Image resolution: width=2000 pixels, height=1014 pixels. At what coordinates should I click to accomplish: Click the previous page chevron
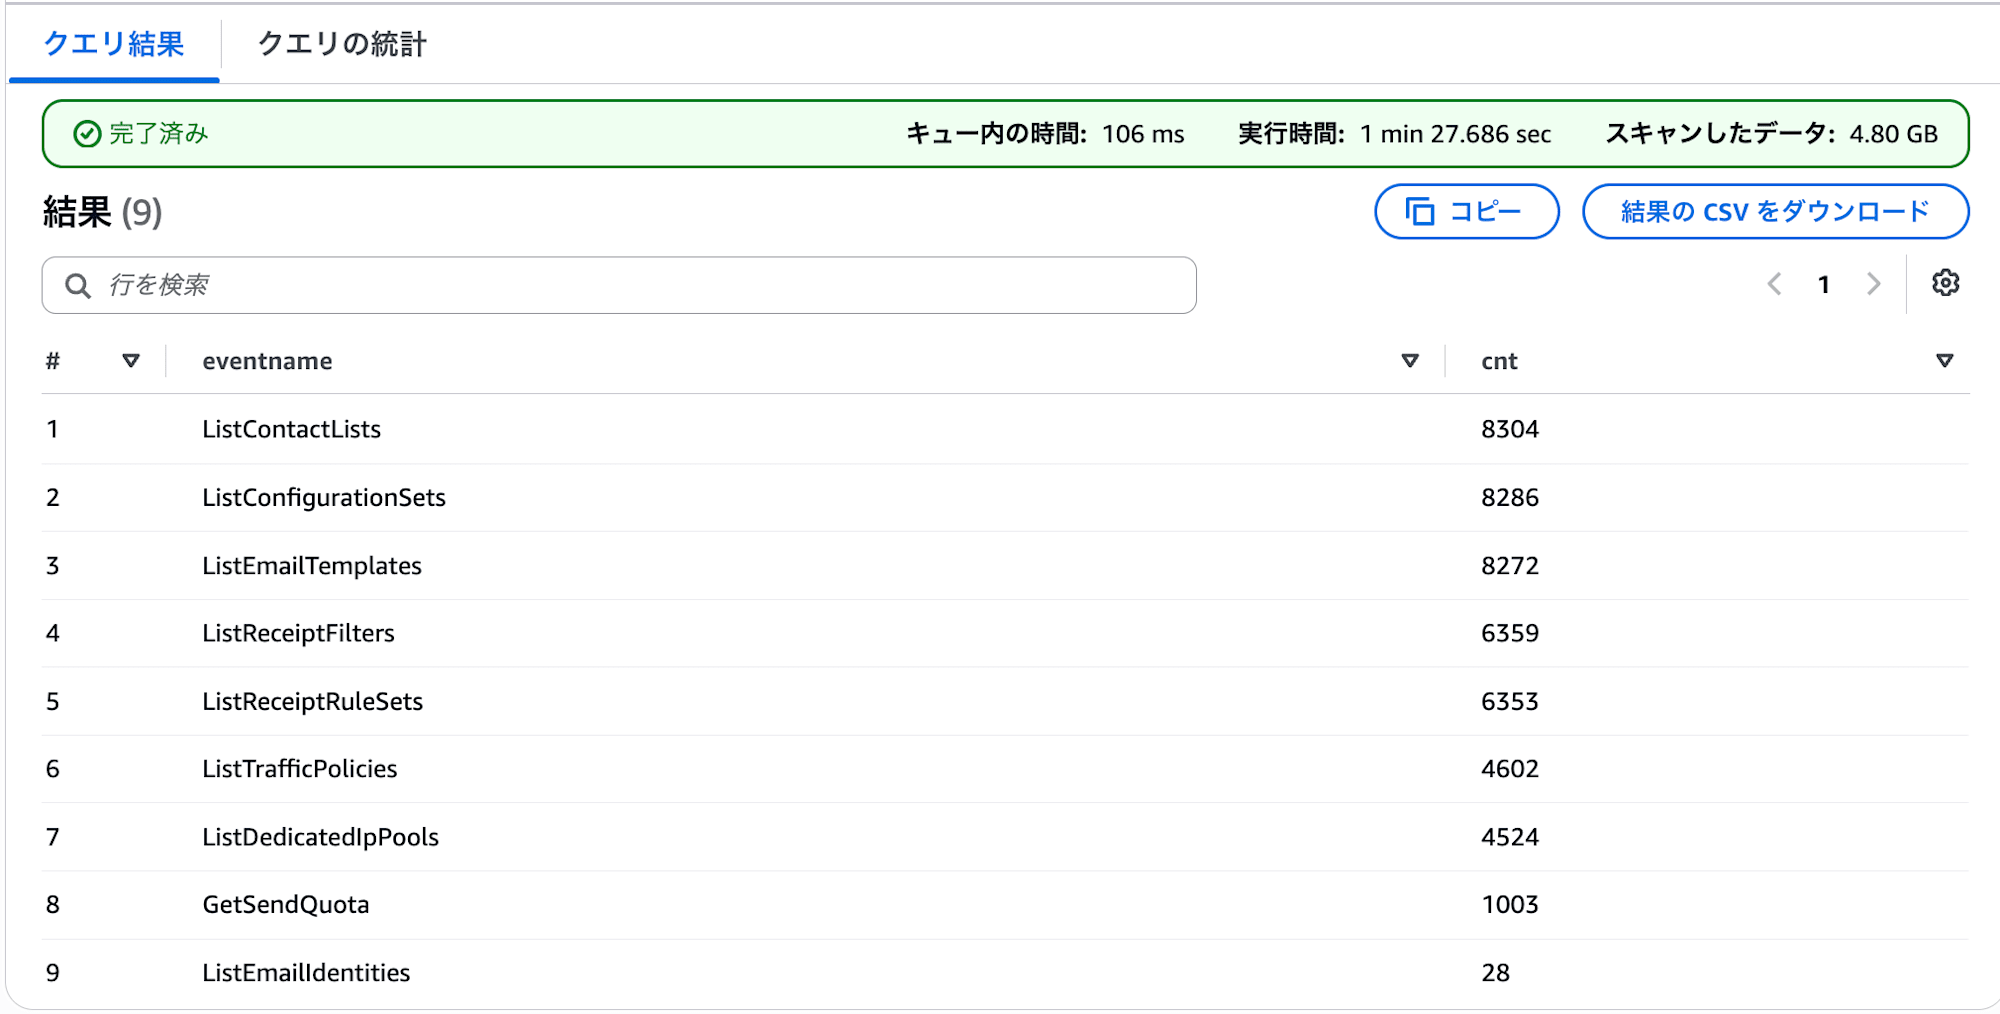tap(1775, 285)
